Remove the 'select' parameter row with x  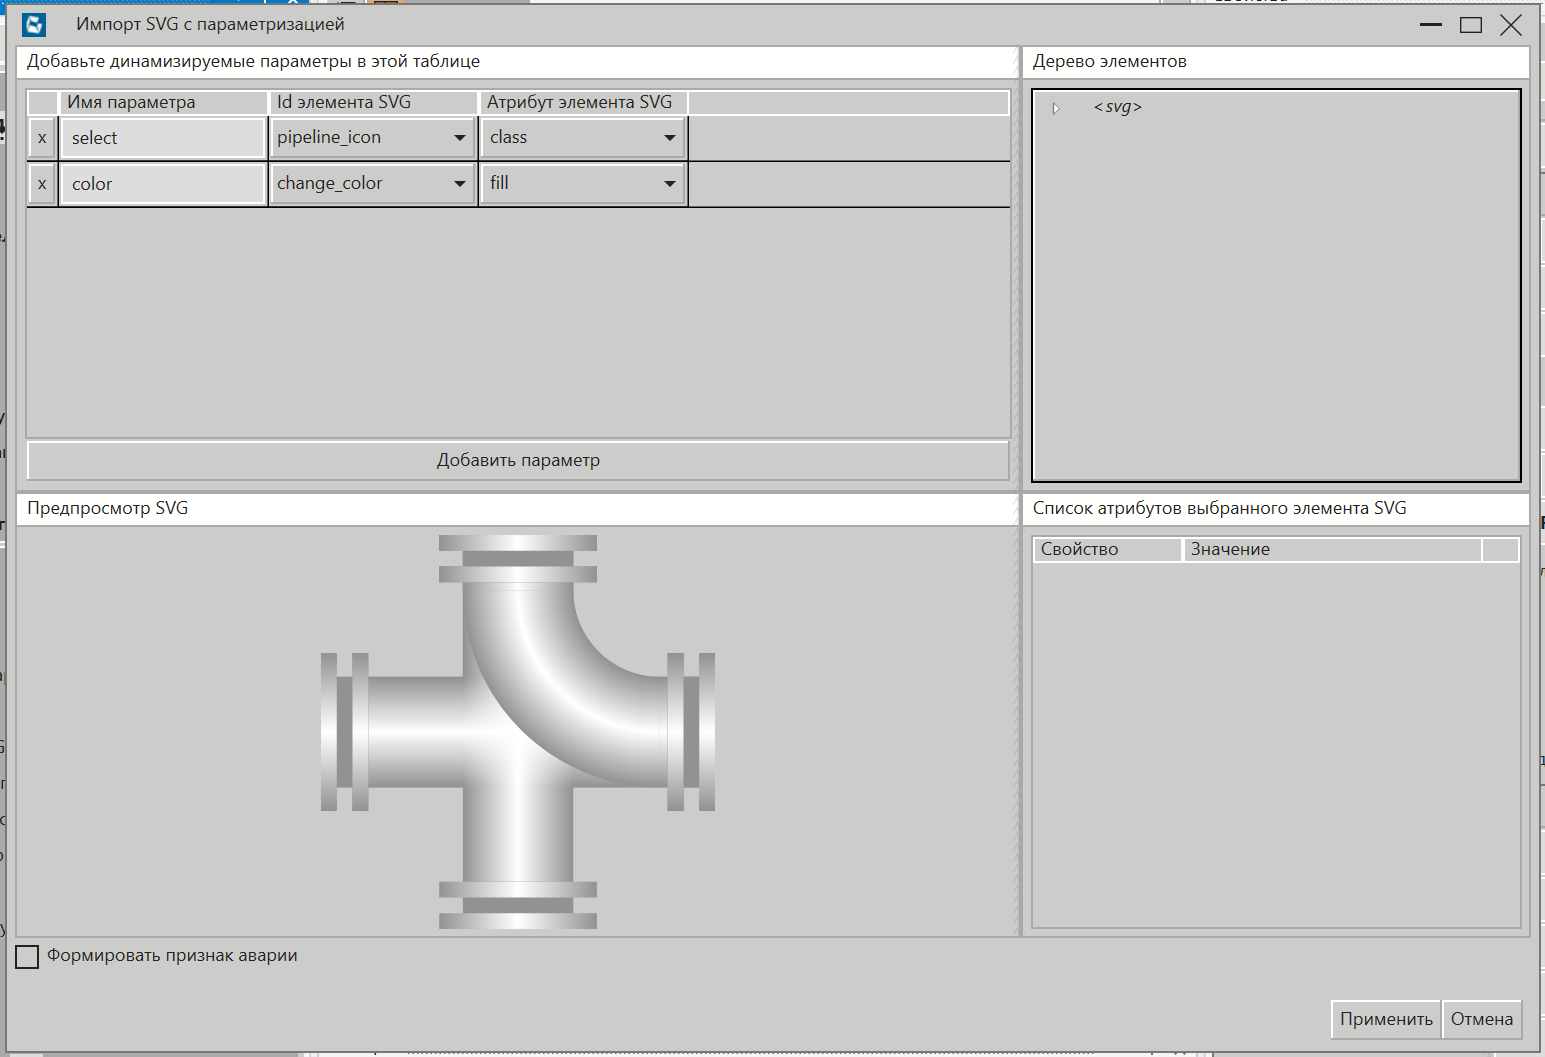42,138
